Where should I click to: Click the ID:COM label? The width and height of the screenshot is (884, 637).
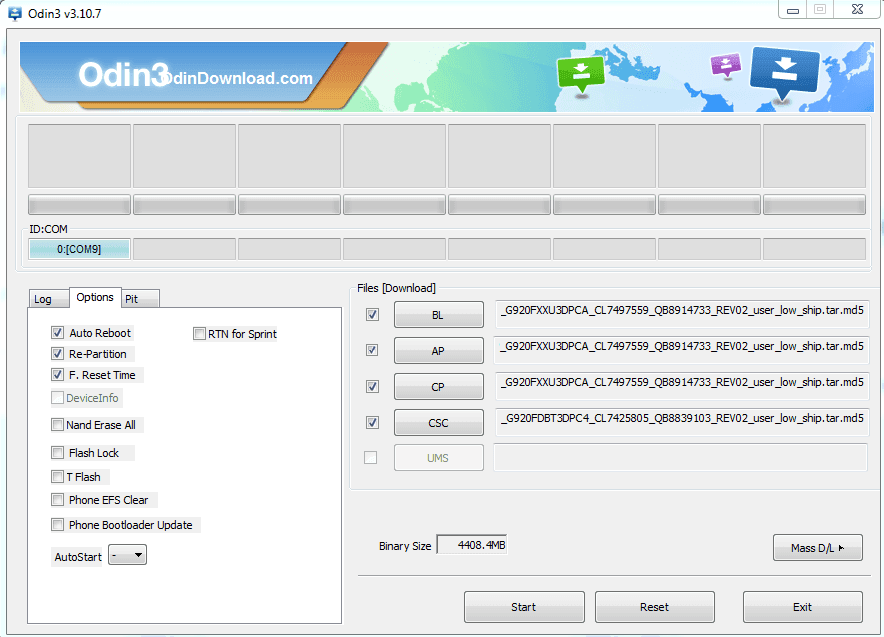(x=48, y=229)
